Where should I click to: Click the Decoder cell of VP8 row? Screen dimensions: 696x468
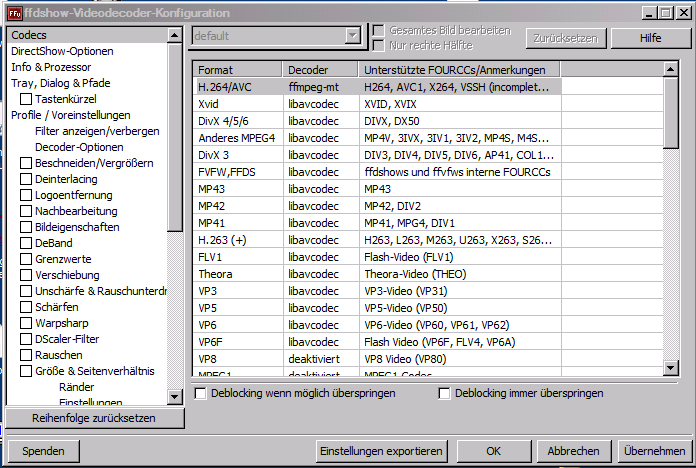click(x=320, y=358)
